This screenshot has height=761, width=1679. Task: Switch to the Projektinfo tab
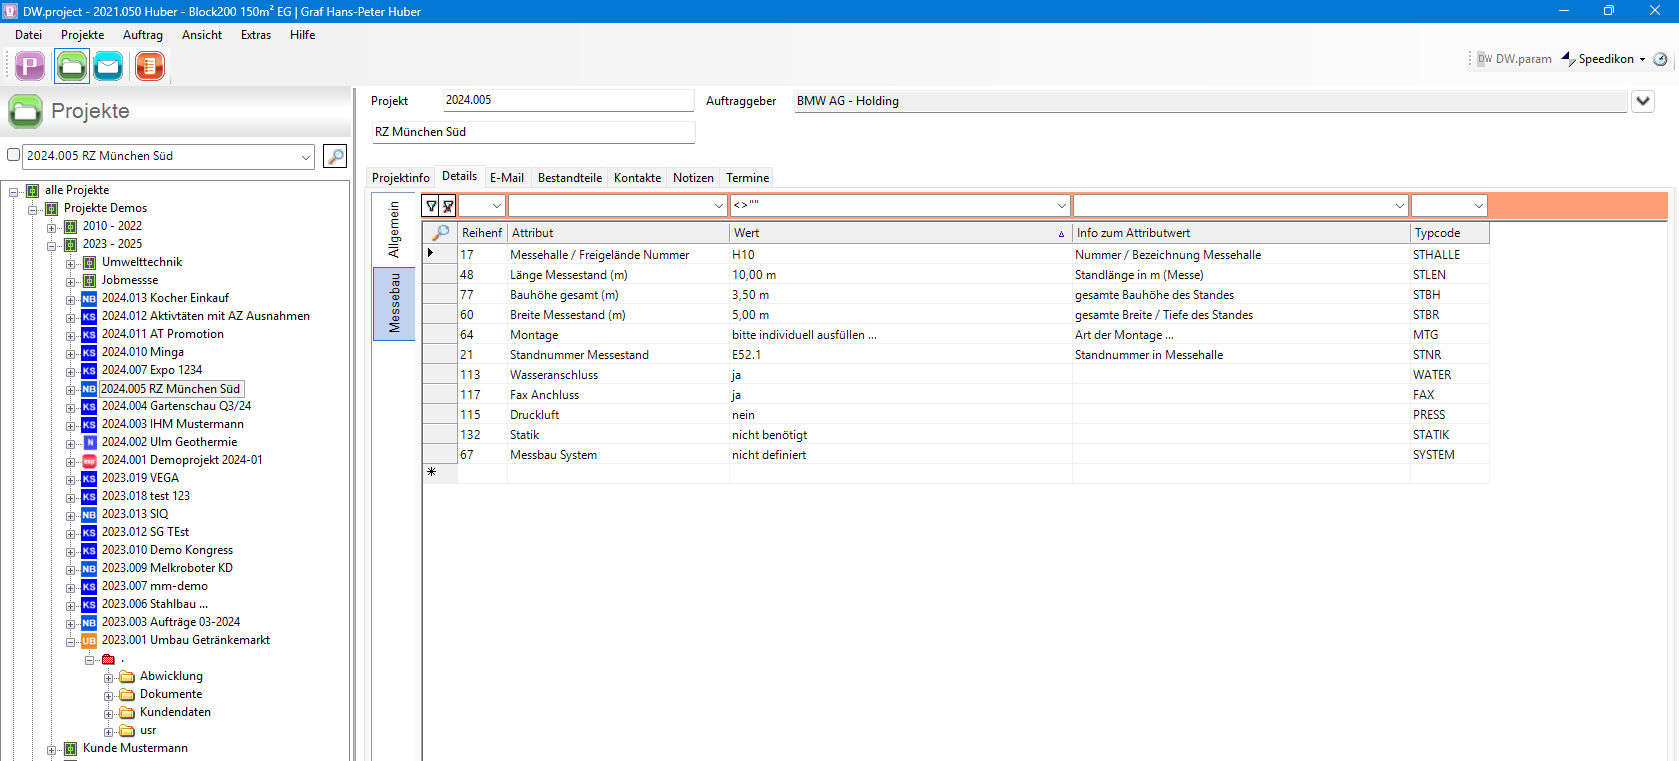pos(401,178)
